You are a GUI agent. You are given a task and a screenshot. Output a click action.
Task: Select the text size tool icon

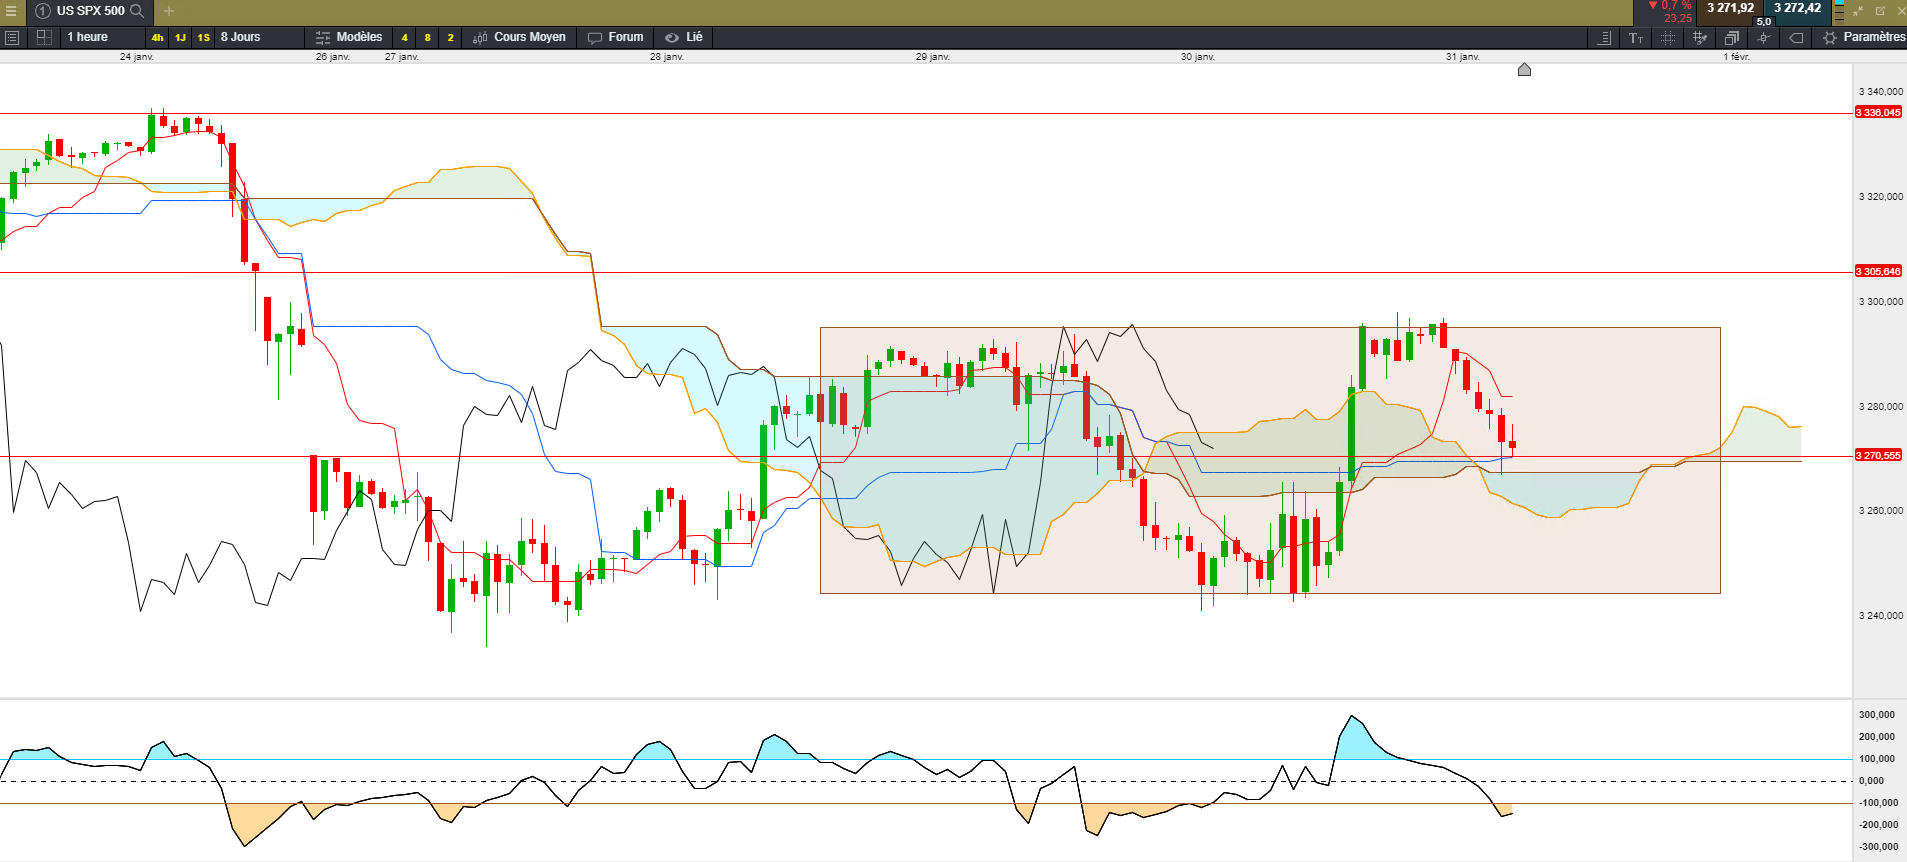point(1636,37)
